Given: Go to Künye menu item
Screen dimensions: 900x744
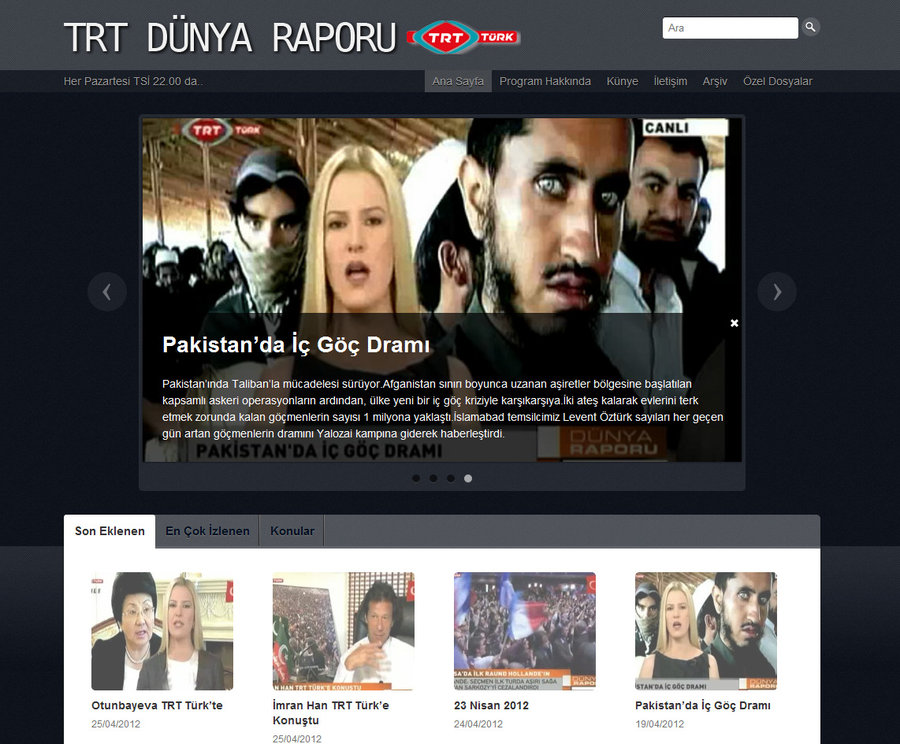Looking at the screenshot, I should pyautogui.click(x=622, y=81).
